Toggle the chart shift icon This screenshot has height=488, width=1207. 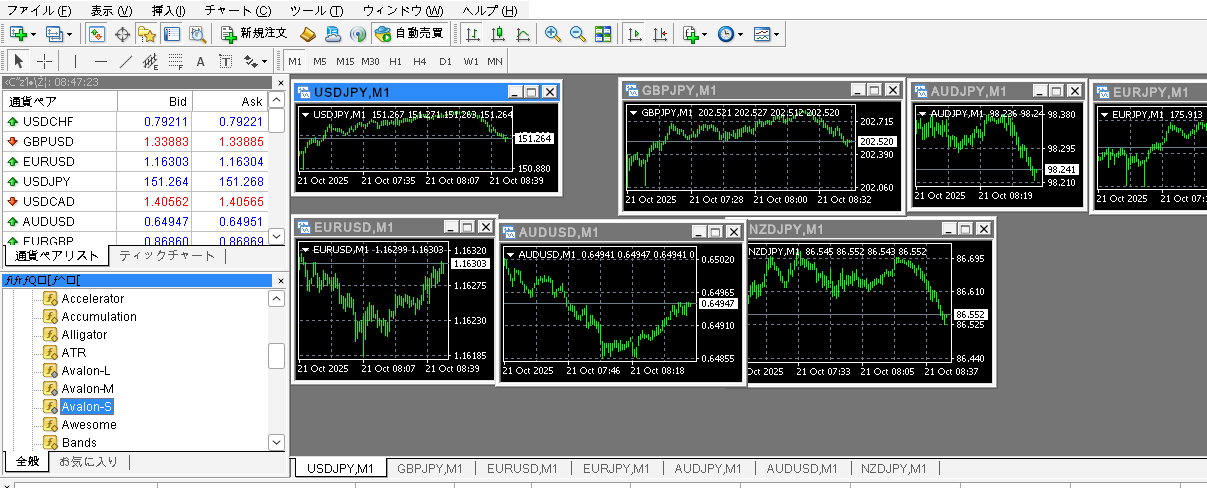(659, 34)
